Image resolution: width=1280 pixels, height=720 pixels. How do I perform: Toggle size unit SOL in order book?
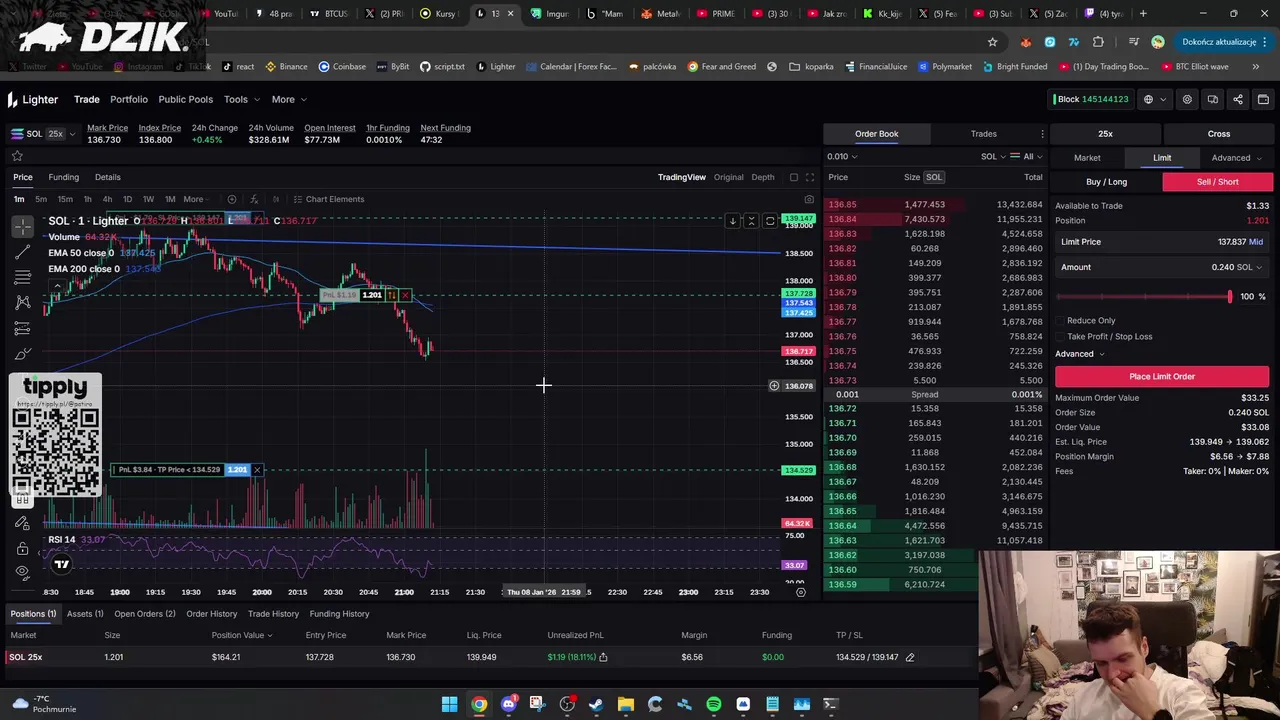[x=934, y=177]
